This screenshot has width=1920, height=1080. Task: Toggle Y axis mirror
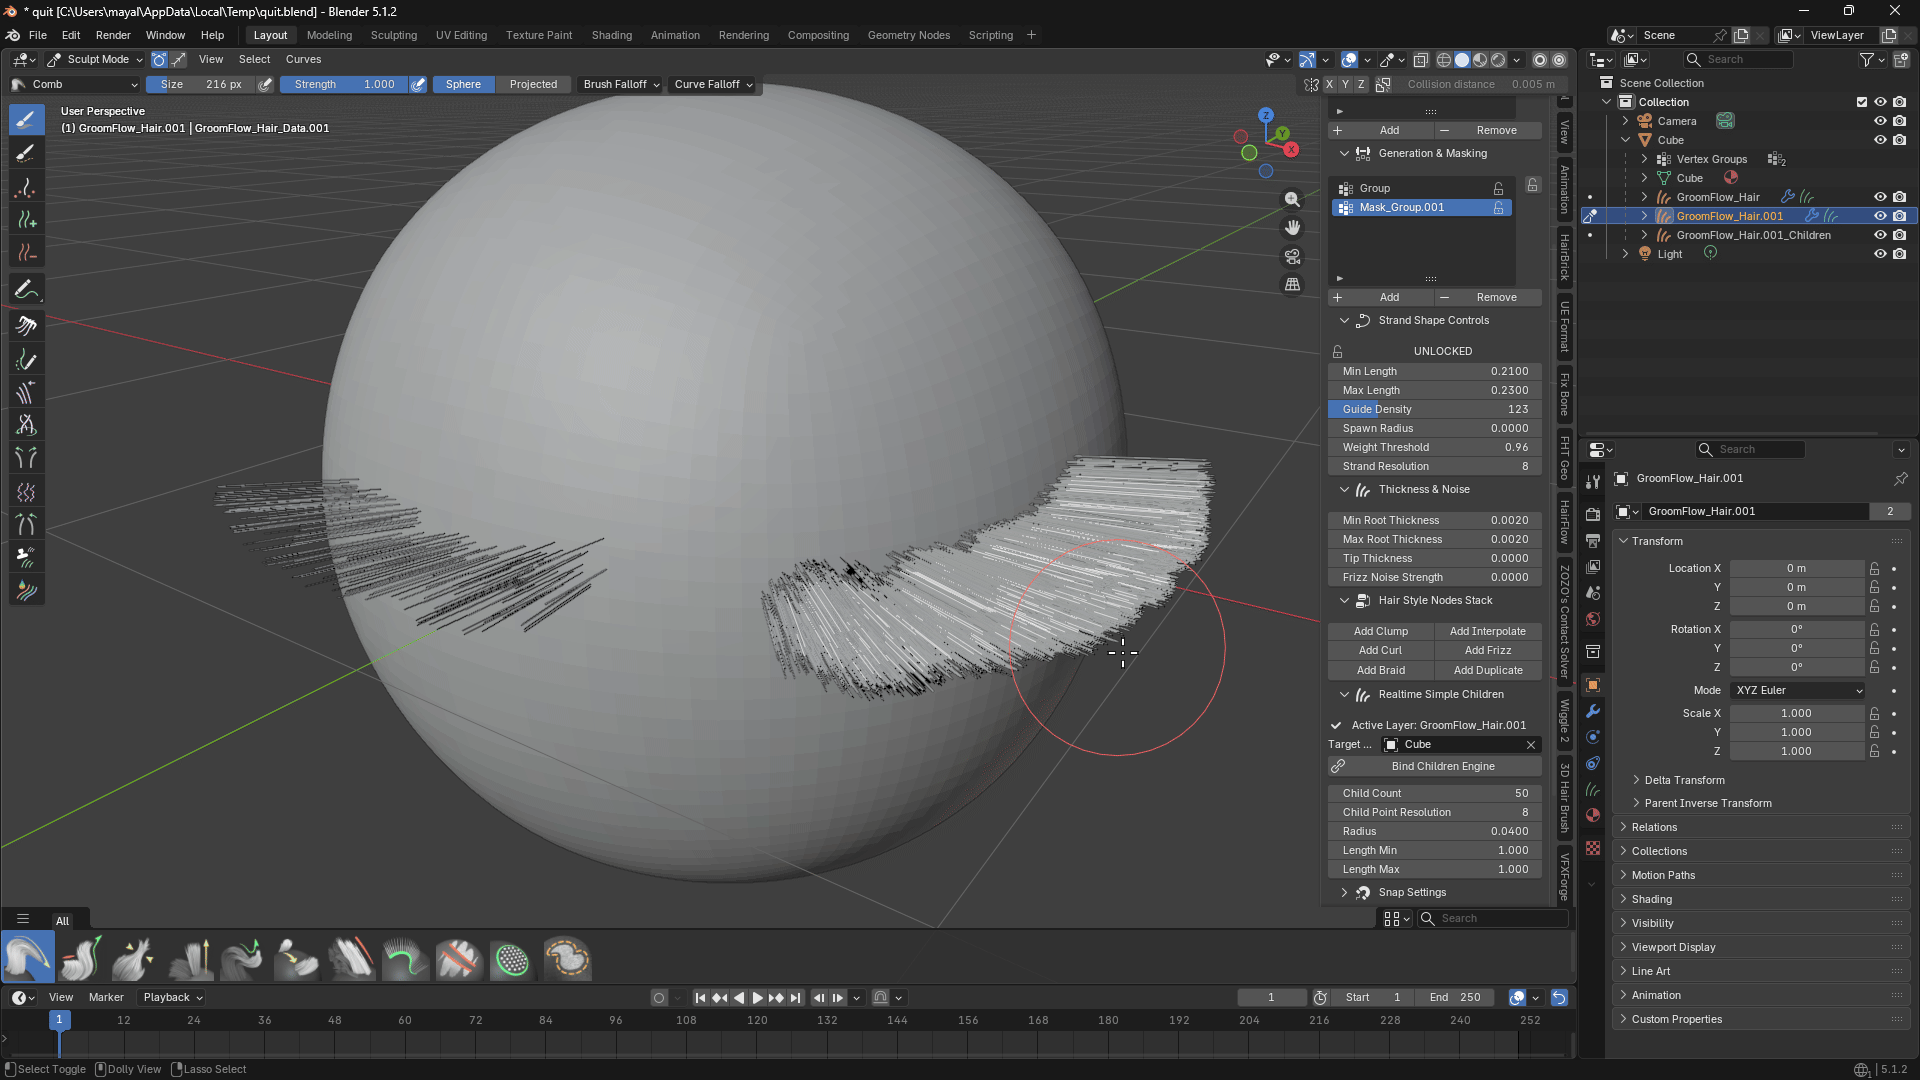click(x=1346, y=85)
